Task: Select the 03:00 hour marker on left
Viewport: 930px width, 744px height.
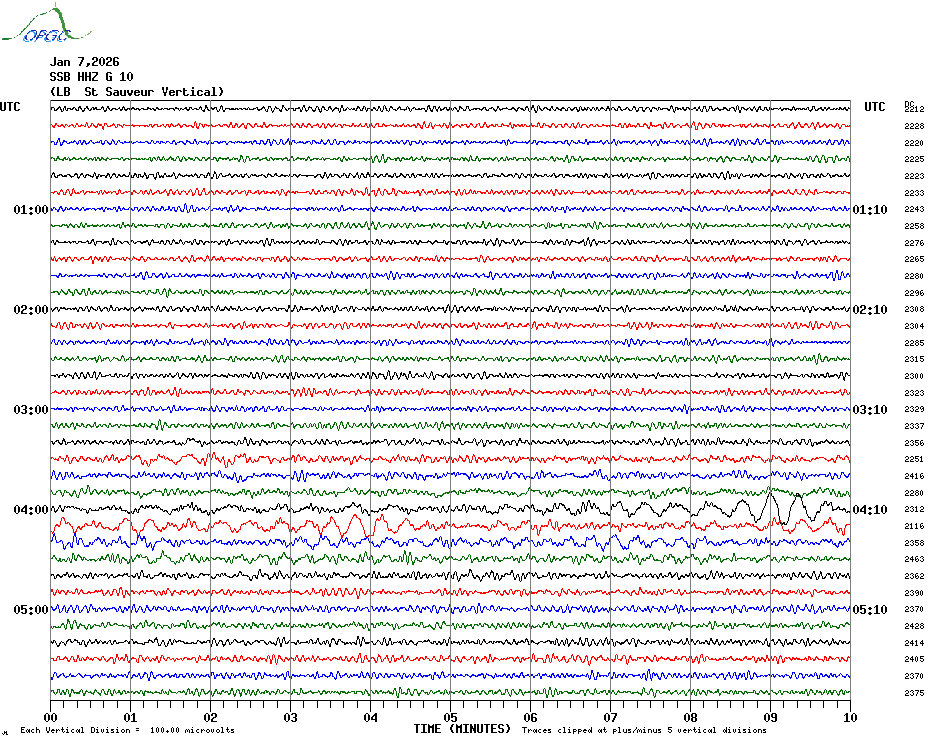Action: pos(30,410)
